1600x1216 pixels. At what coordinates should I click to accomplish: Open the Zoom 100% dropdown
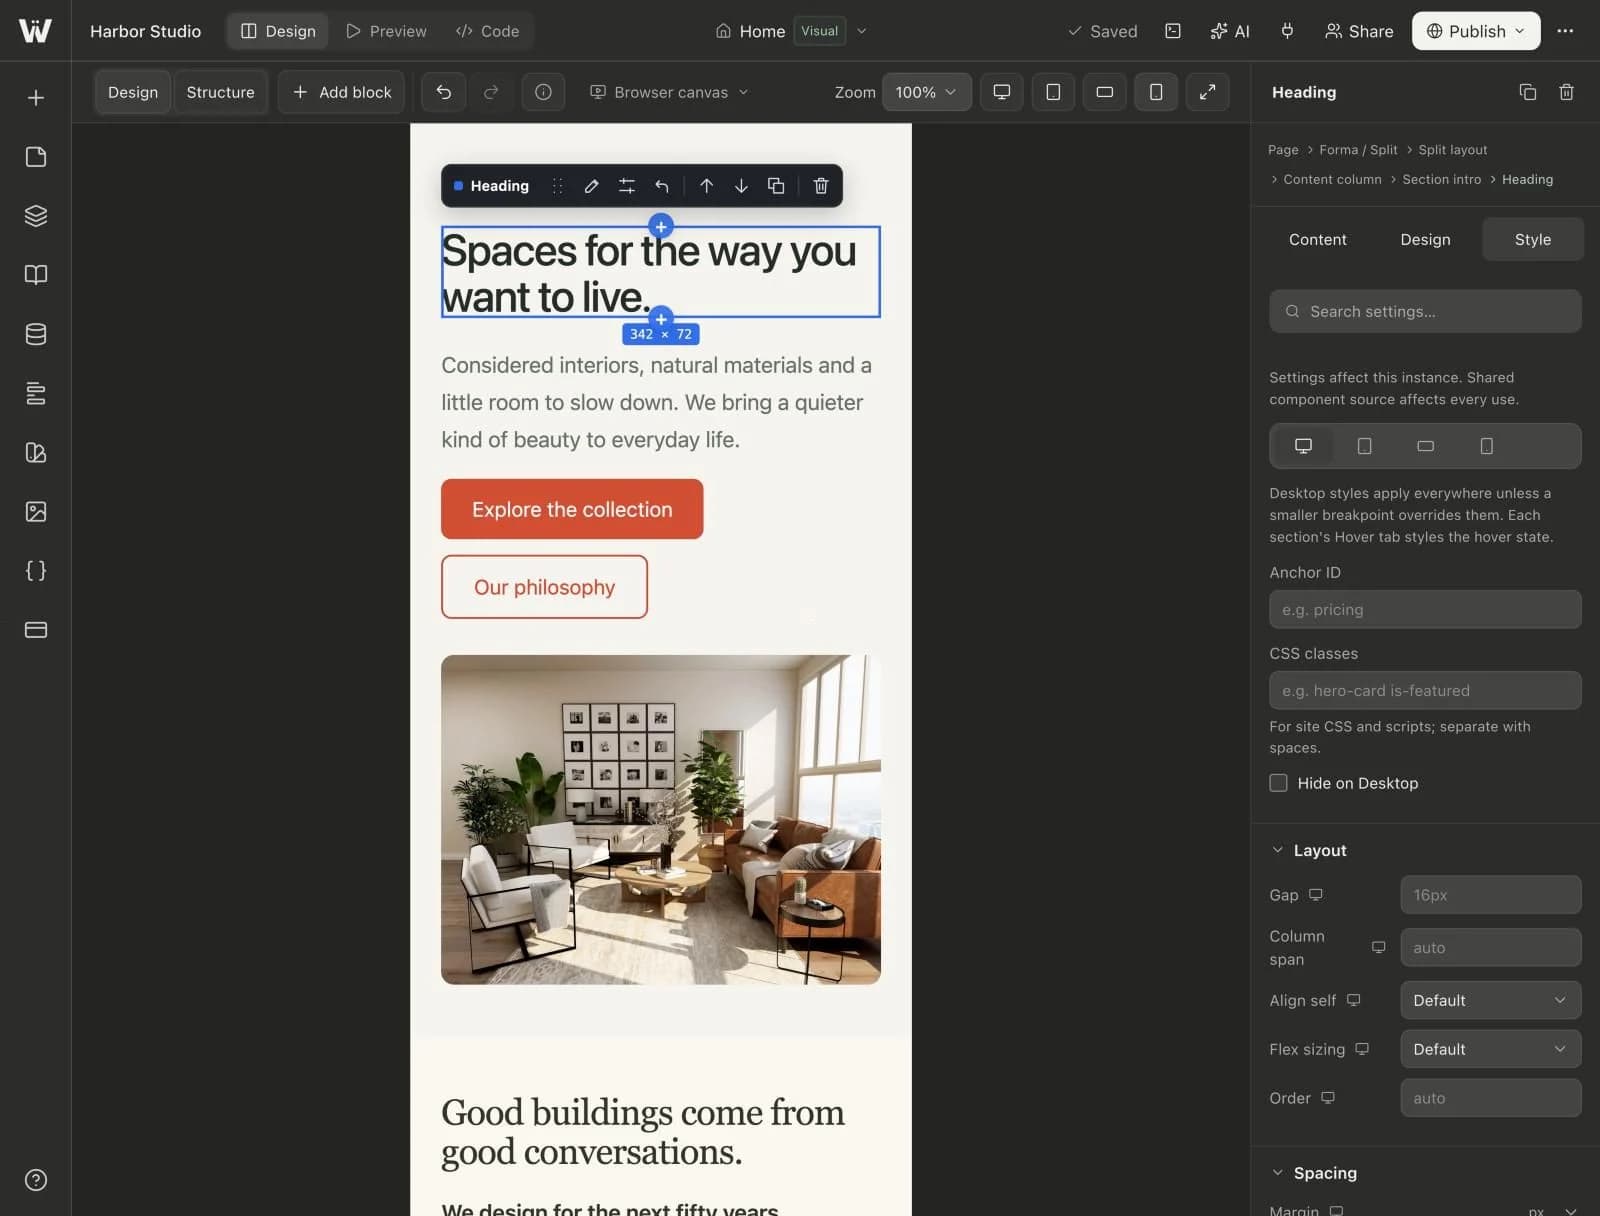[927, 92]
